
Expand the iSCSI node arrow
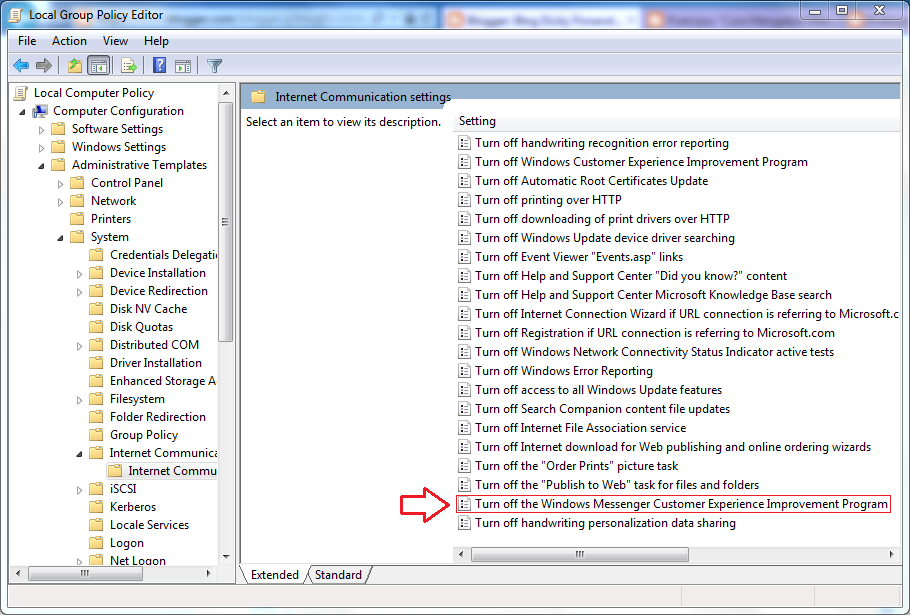coord(79,488)
